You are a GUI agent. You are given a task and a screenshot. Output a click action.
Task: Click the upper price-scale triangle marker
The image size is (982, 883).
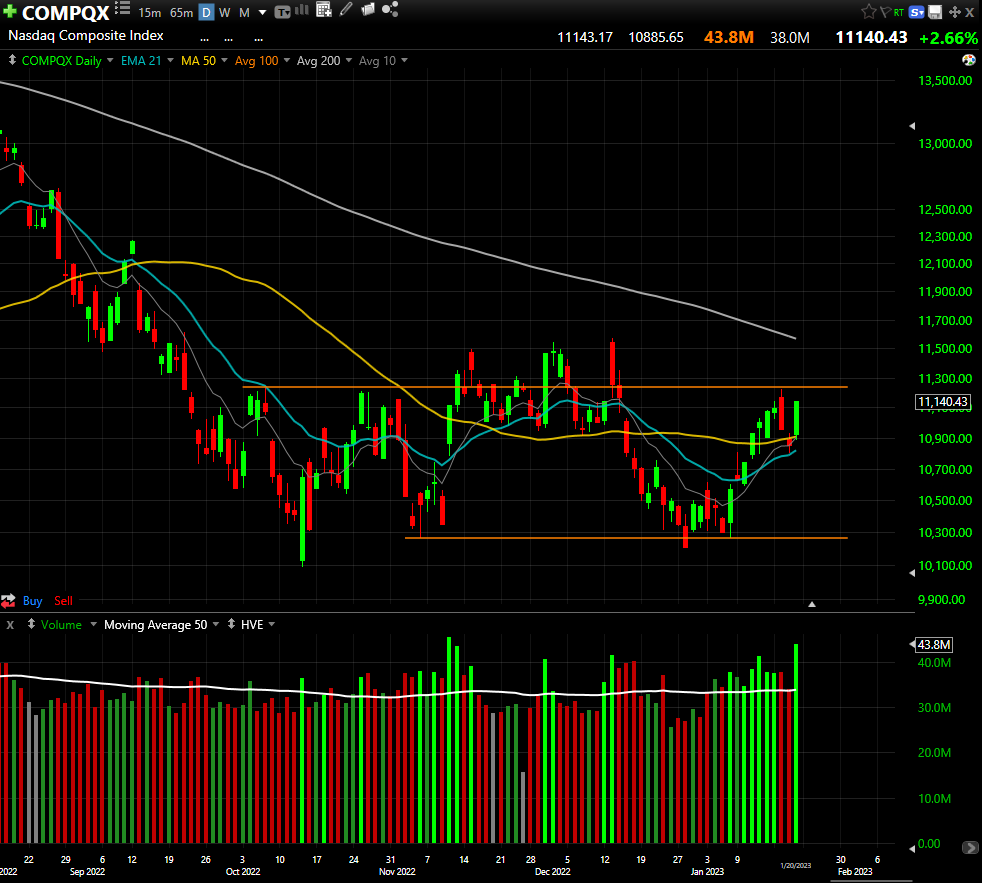tap(912, 126)
